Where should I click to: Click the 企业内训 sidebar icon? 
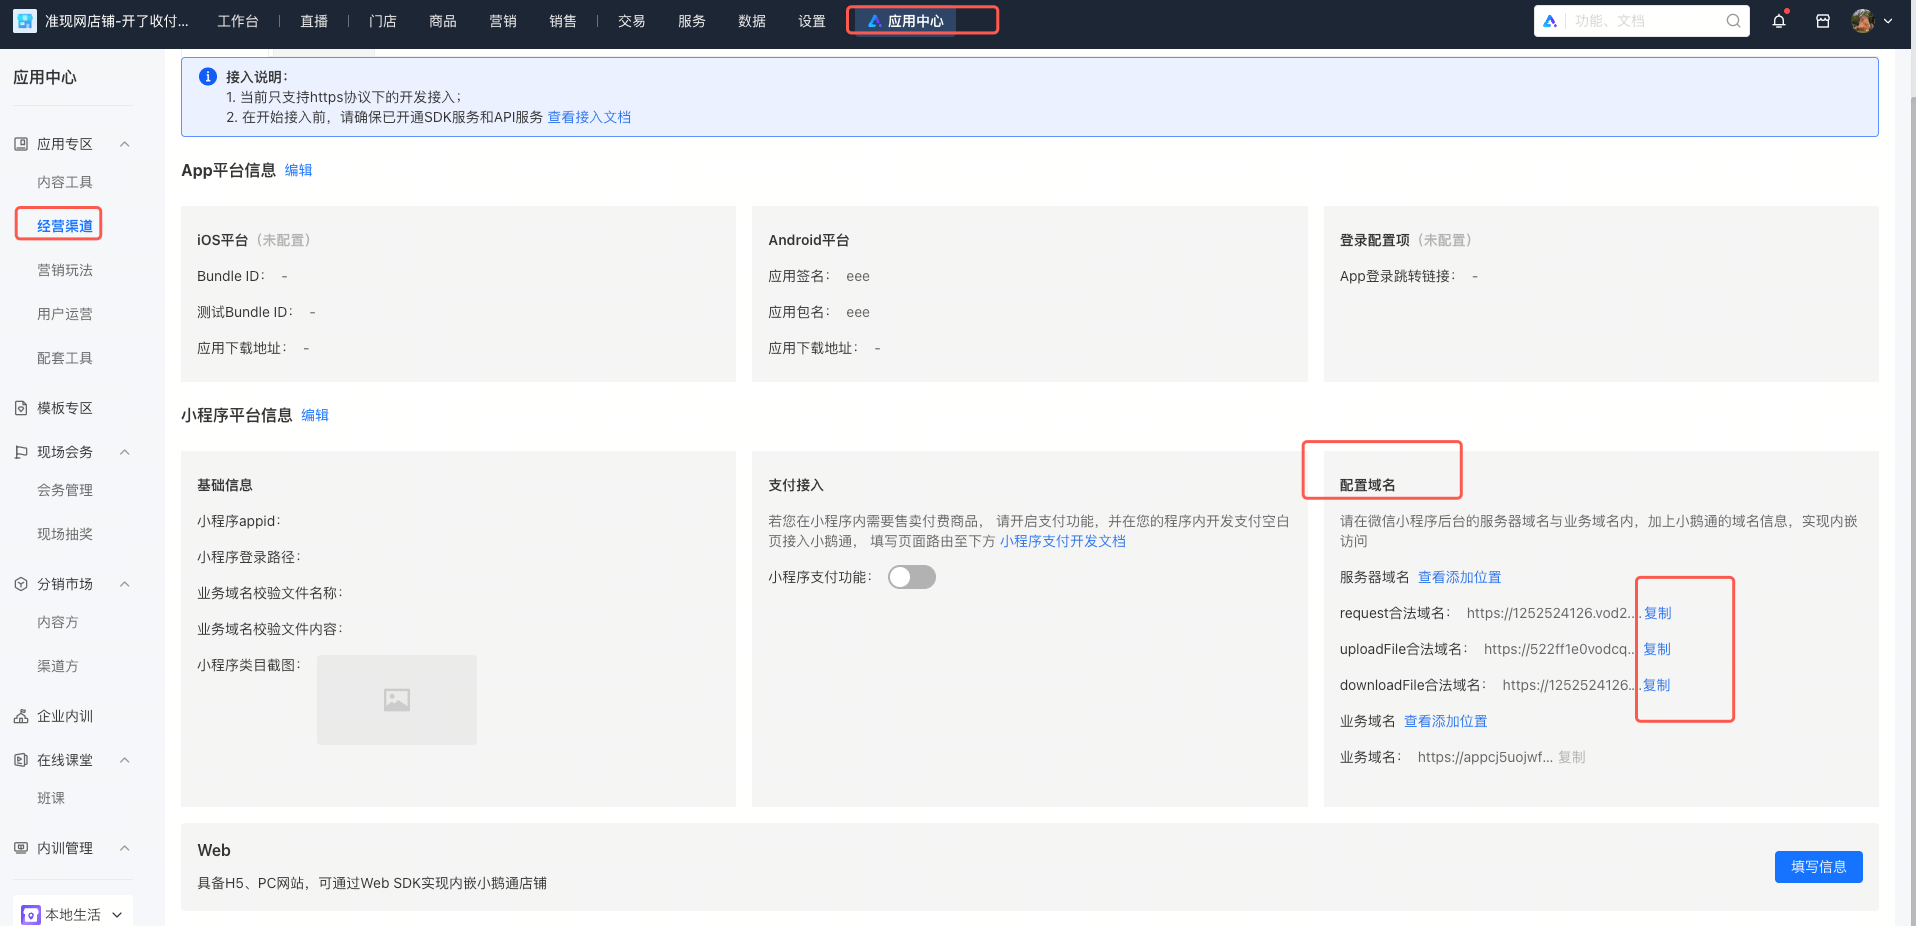[x=21, y=716]
